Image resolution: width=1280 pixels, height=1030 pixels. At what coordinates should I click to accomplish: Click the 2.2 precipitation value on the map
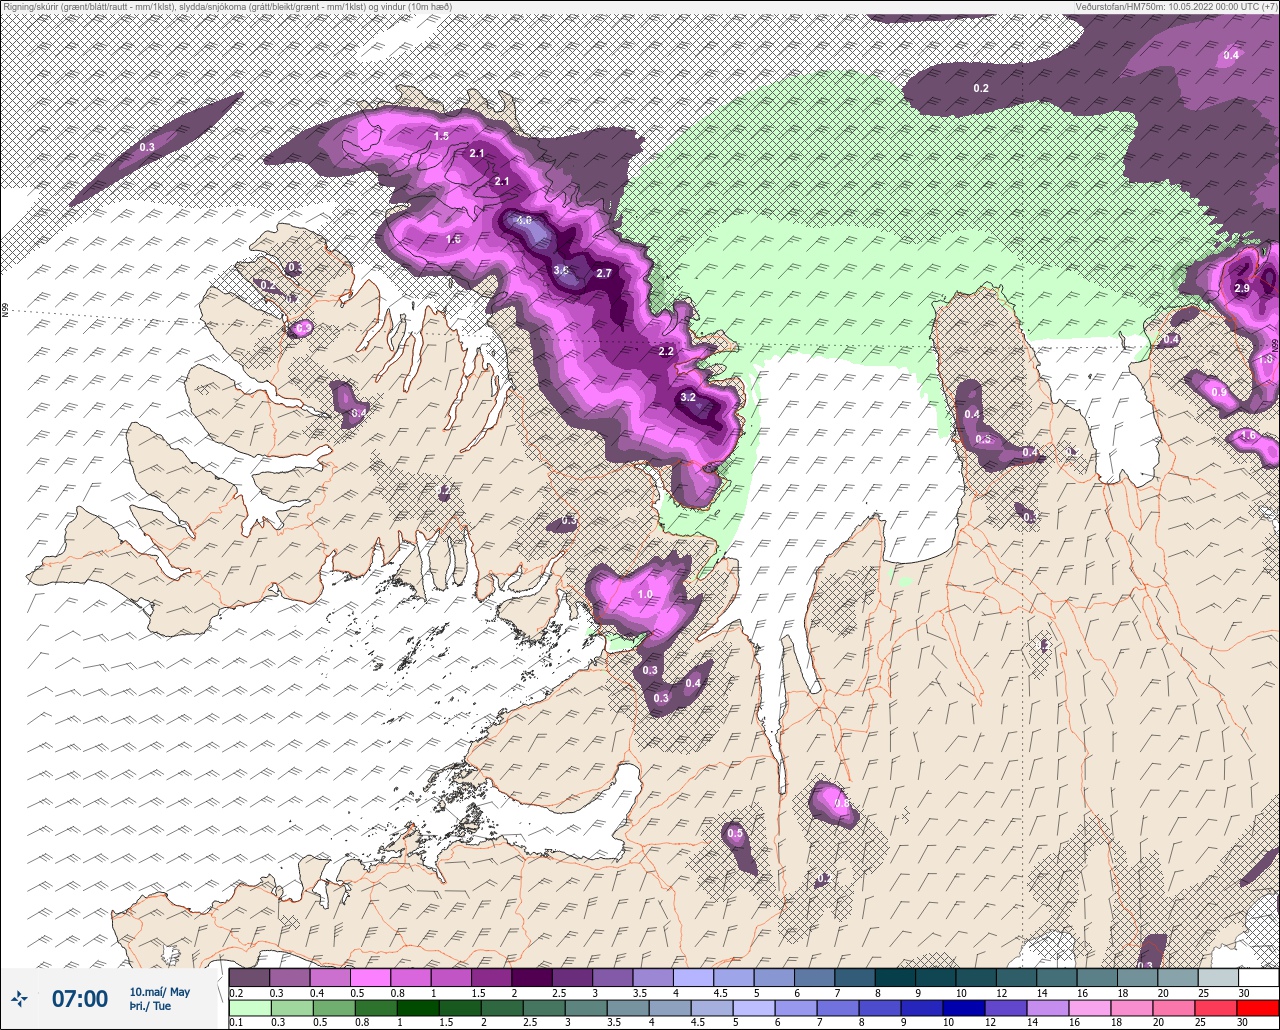(666, 351)
